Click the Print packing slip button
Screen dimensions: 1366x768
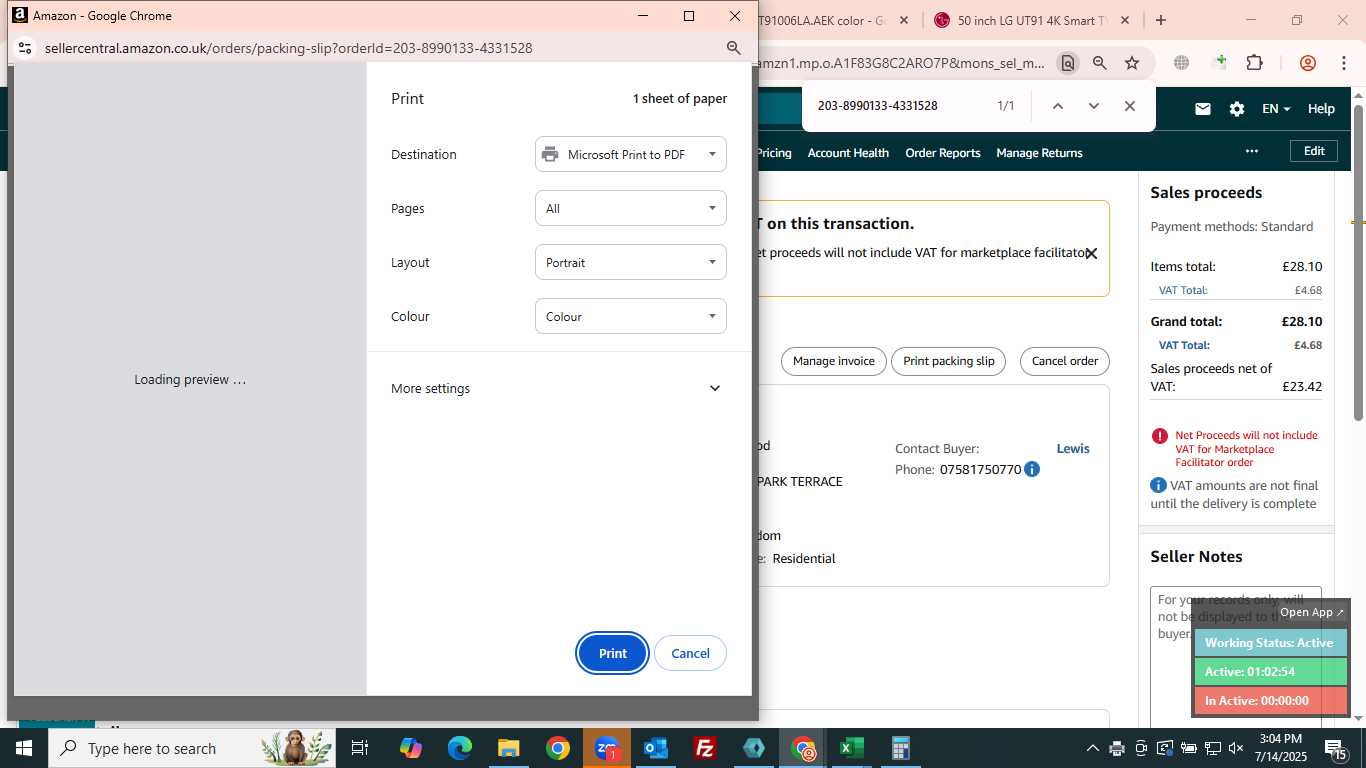(949, 361)
